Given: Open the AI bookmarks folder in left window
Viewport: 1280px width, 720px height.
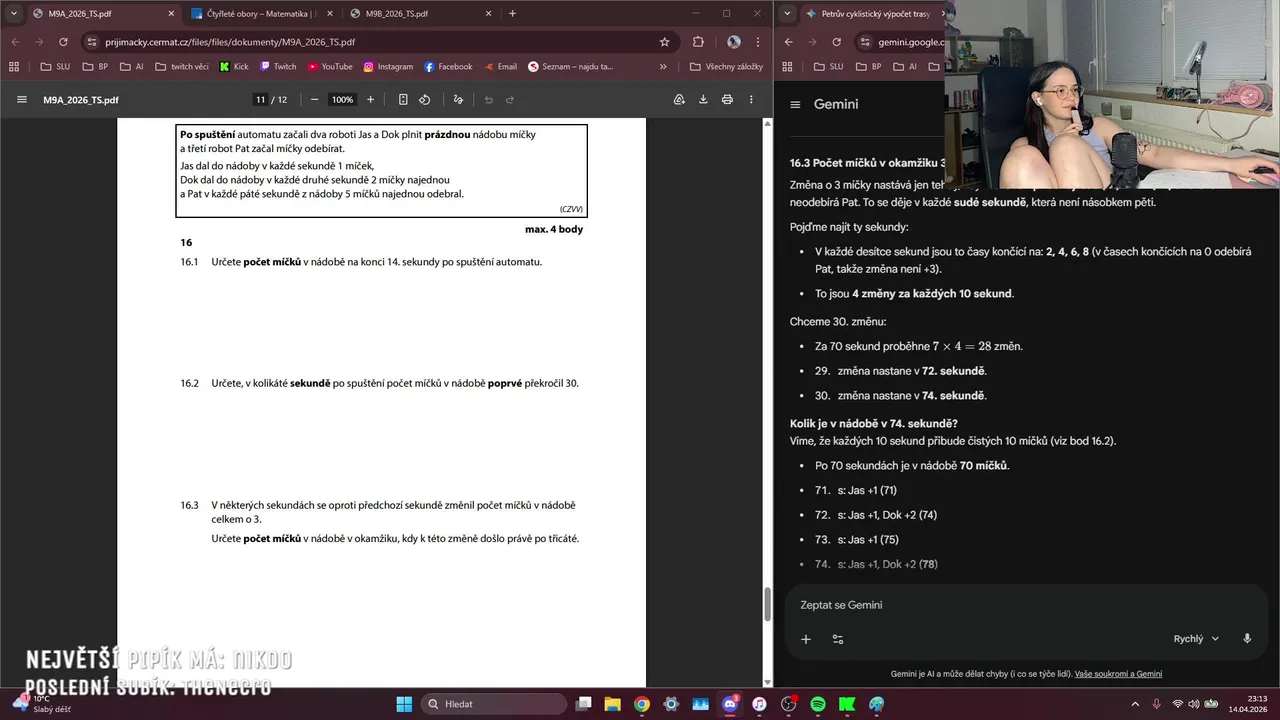Looking at the screenshot, I should click(132, 67).
